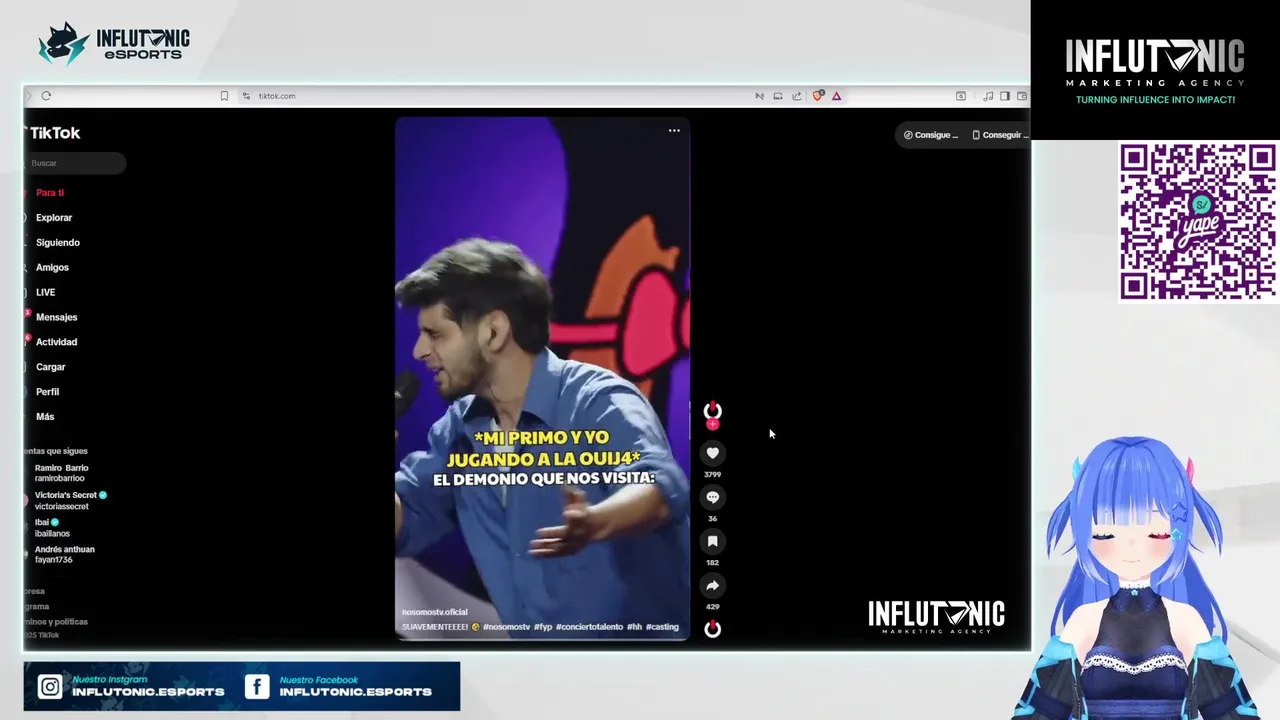Click the picture-in-picture icon in address bar
This screenshot has width=1280, height=720.
pyautogui.click(x=777, y=96)
